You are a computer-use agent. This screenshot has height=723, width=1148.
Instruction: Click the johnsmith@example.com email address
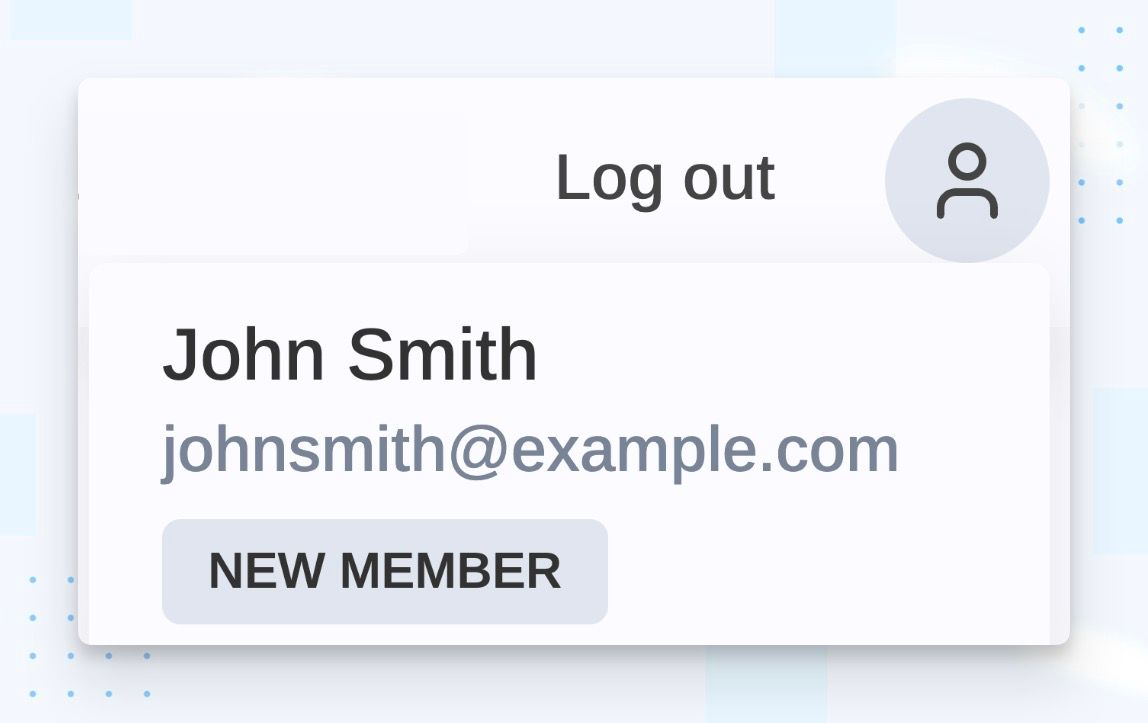(x=530, y=450)
